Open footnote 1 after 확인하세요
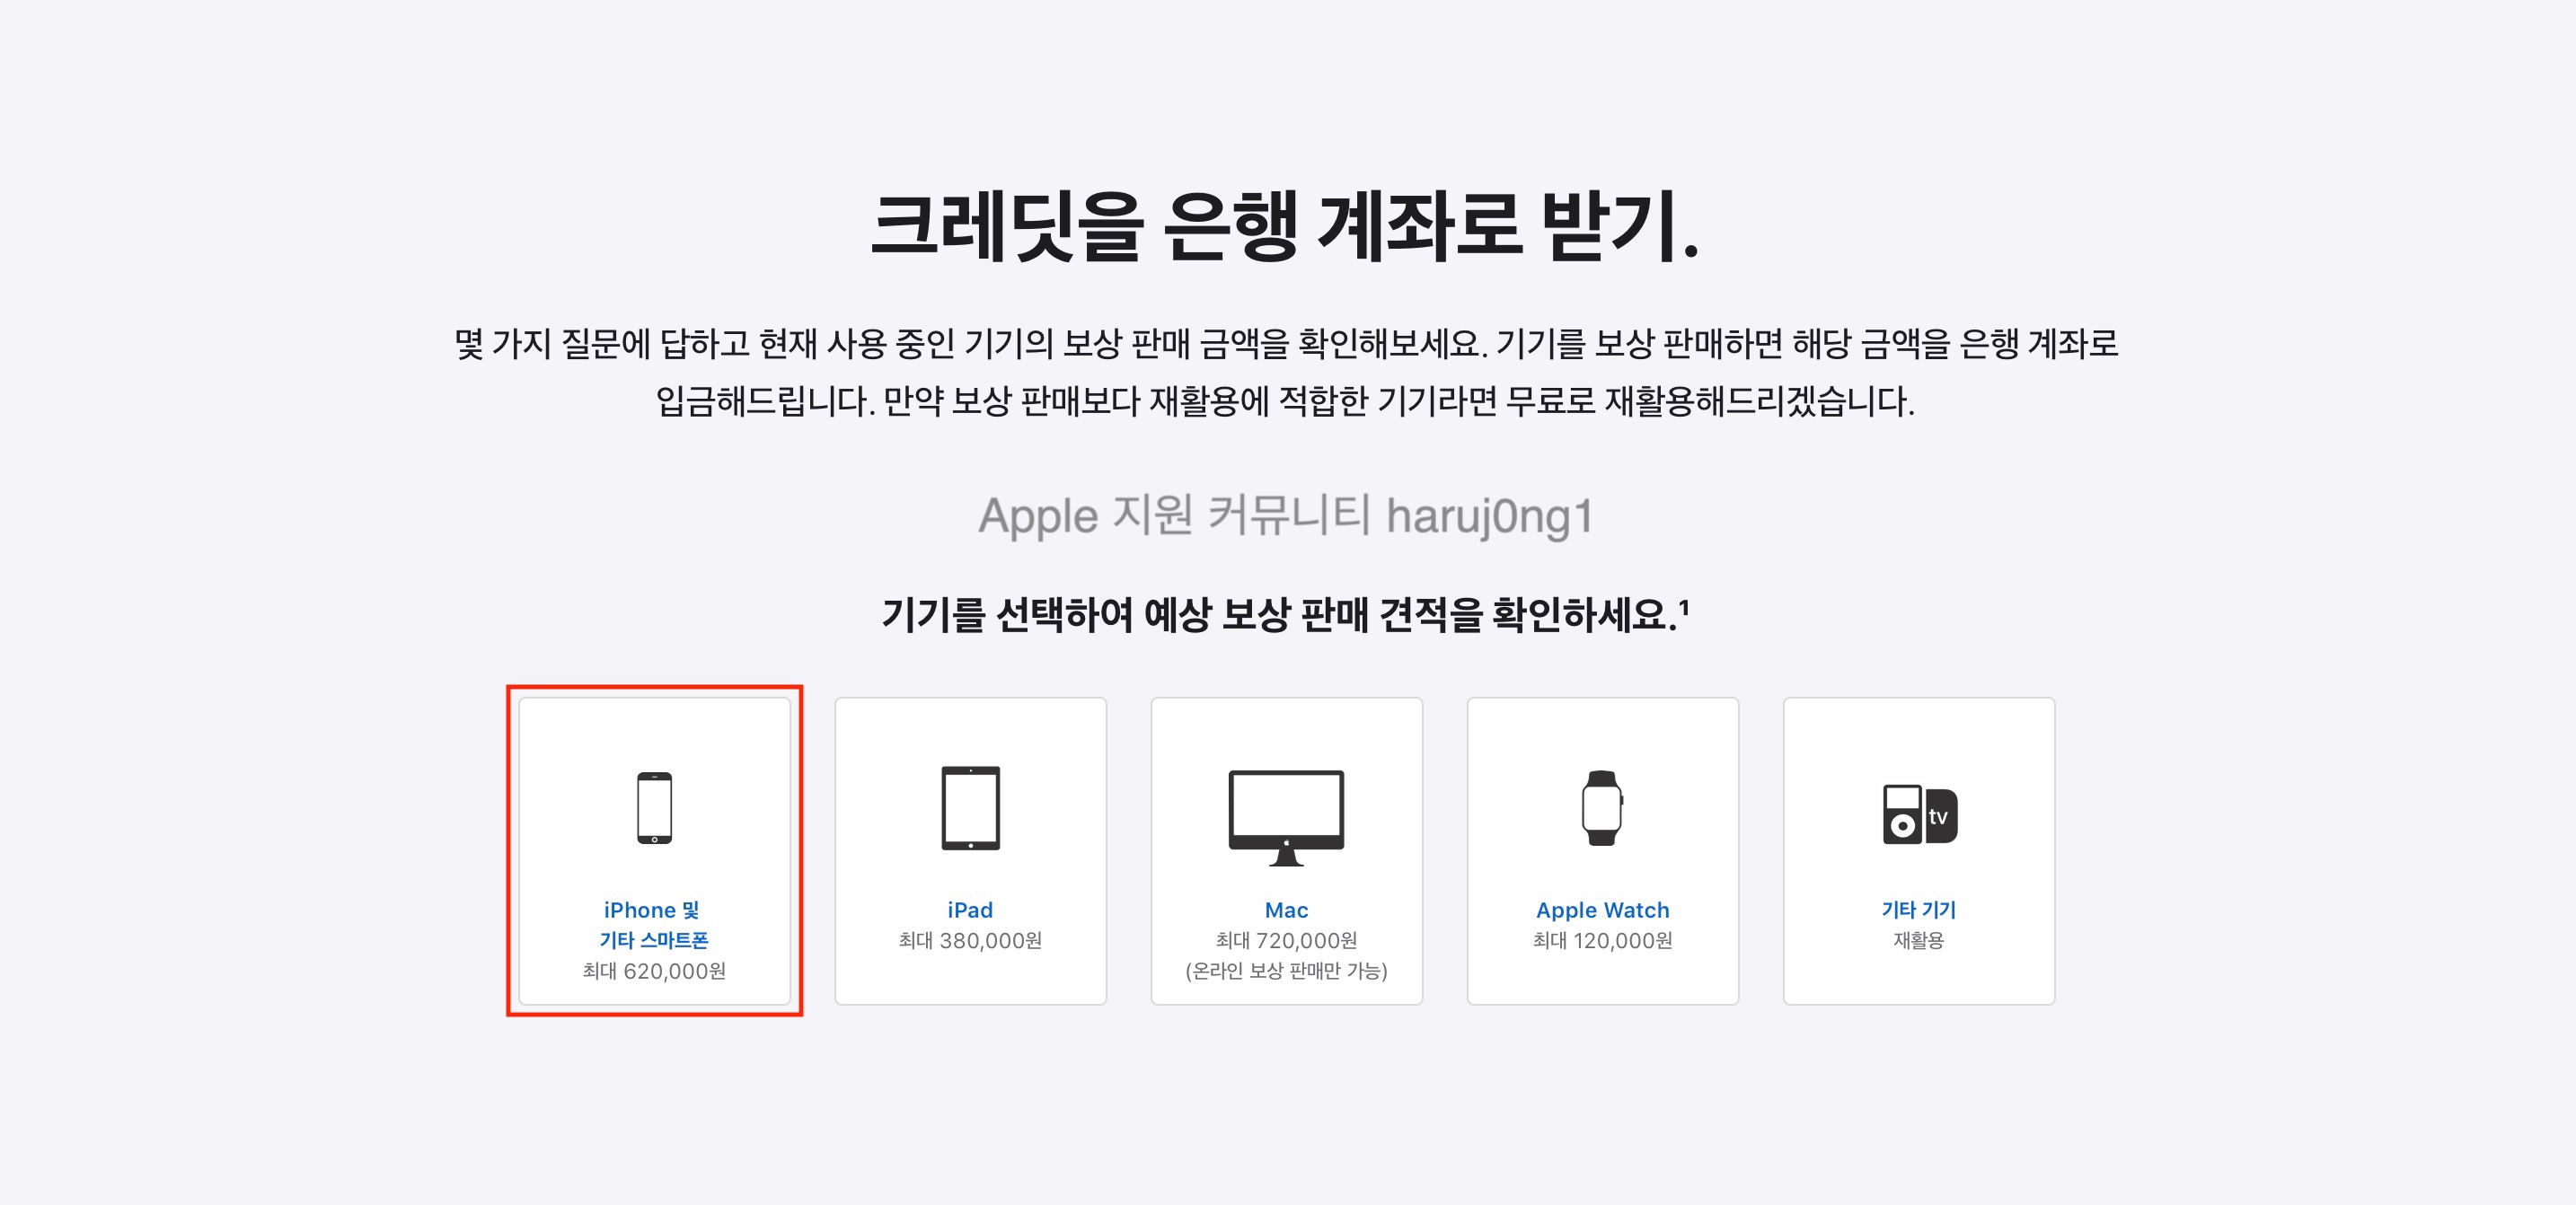 click(x=1684, y=605)
